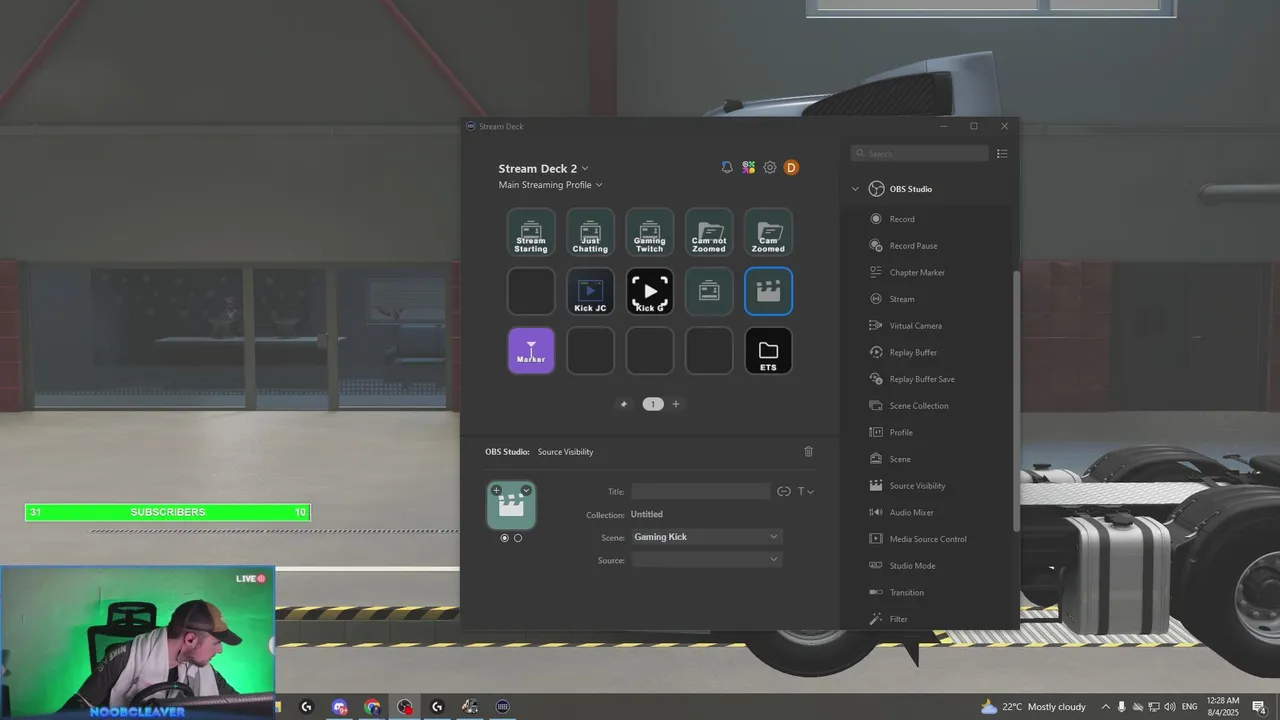Open the weather widget showing 22°C
The image size is (1280, 720).
[x=1033, y=707]
